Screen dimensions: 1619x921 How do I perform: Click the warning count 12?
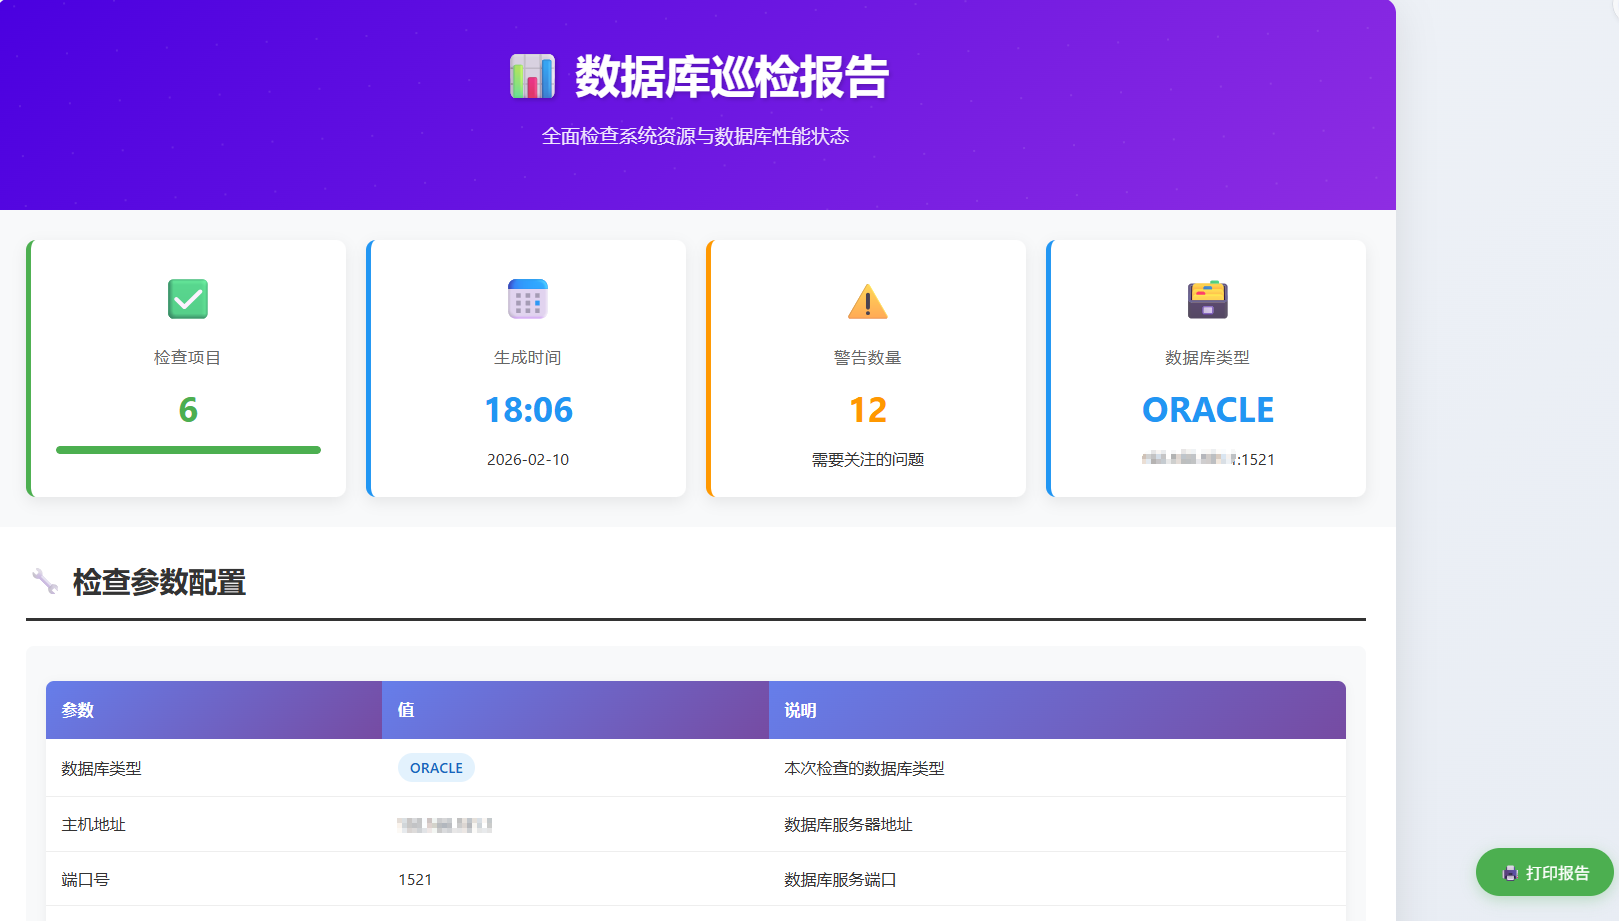point(868,410)
